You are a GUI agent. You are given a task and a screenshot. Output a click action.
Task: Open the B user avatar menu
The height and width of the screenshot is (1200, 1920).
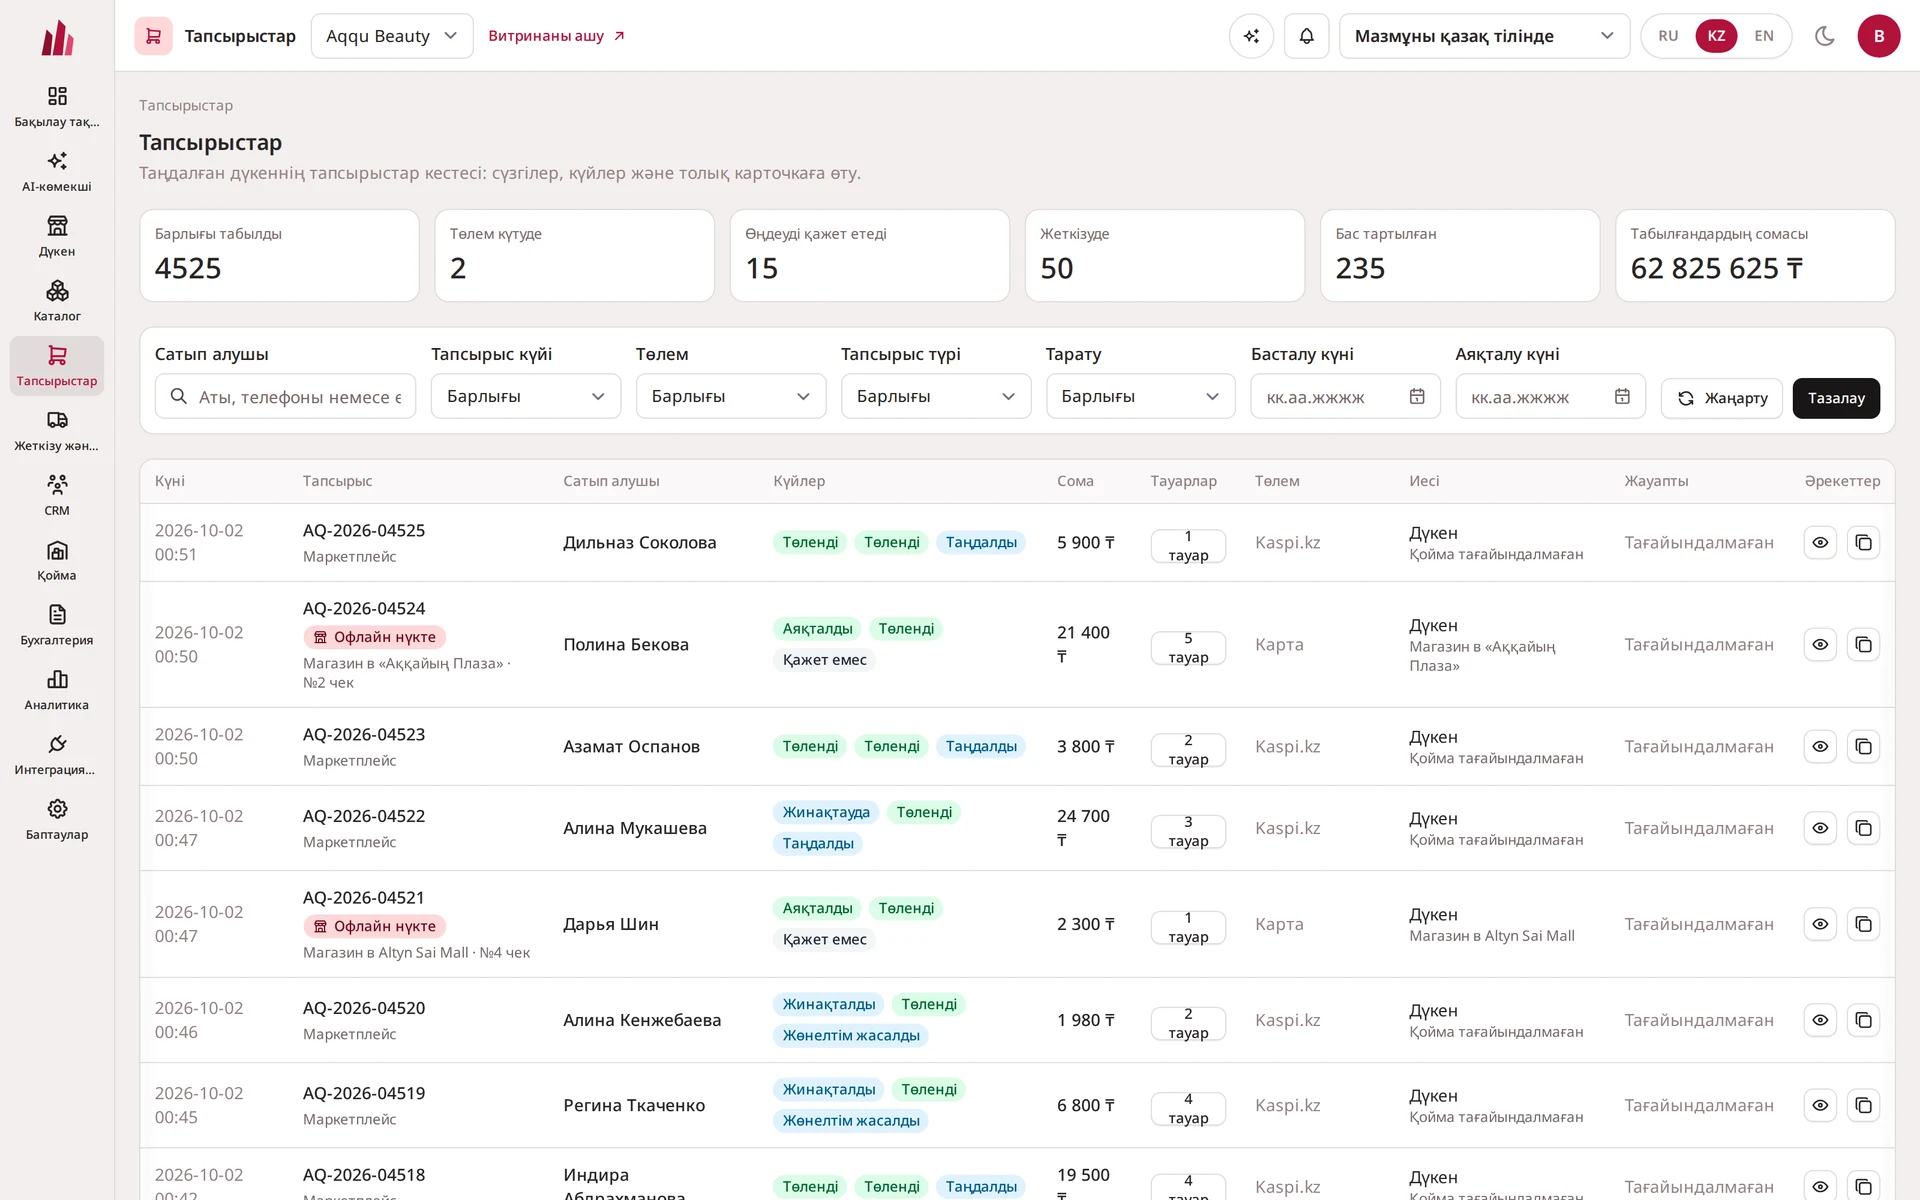tap(1878, 36)
